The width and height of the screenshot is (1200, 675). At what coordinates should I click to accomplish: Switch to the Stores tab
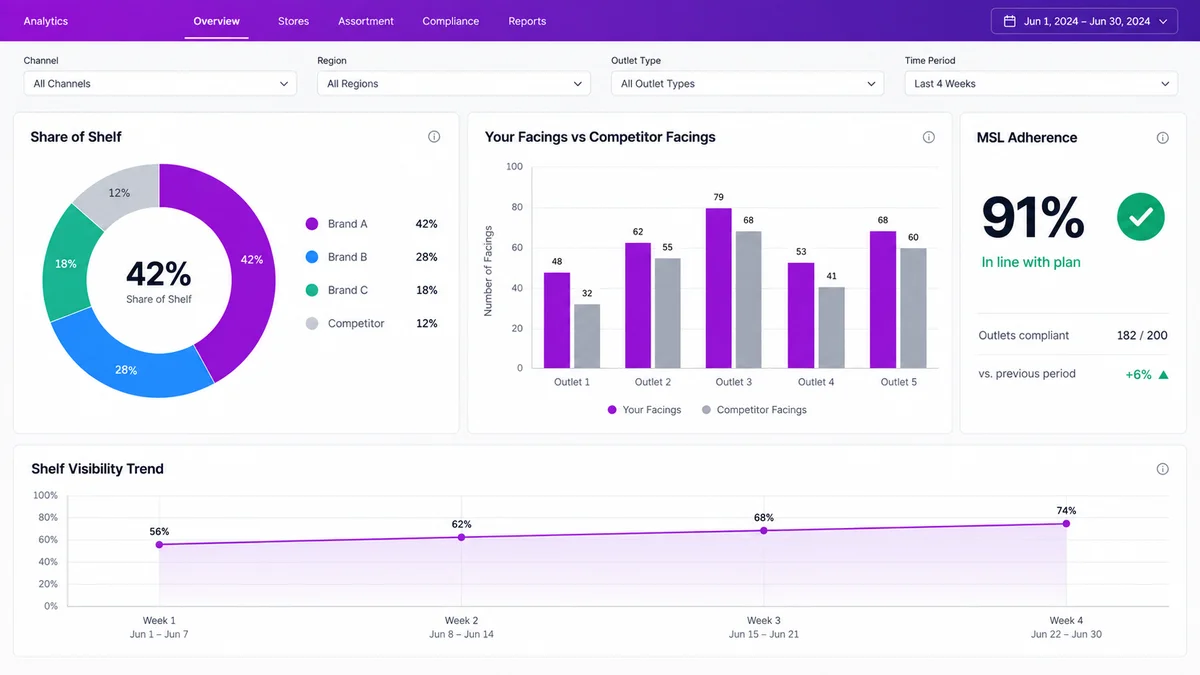pos(293,21)
